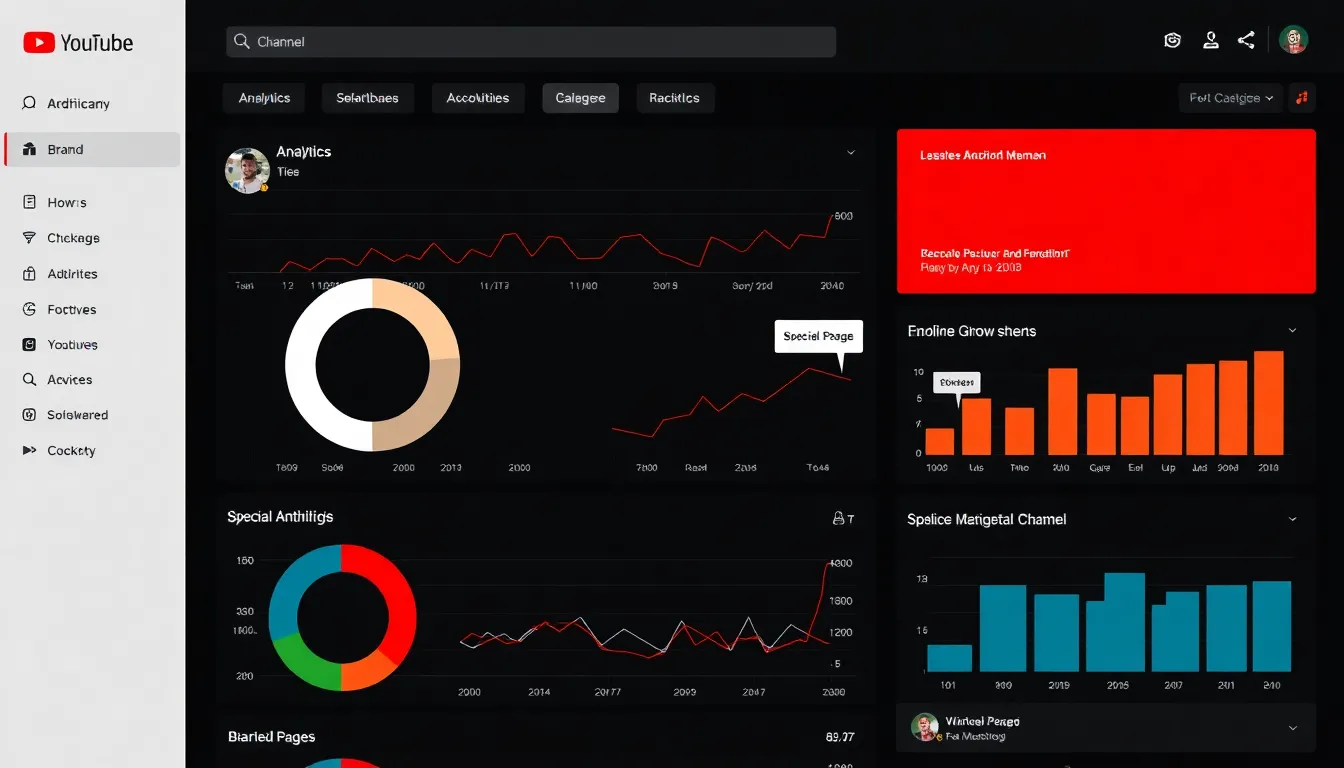The image size is (1344, 768).
Task: Open Chckage in the sidebar
Action: point(73,238)
